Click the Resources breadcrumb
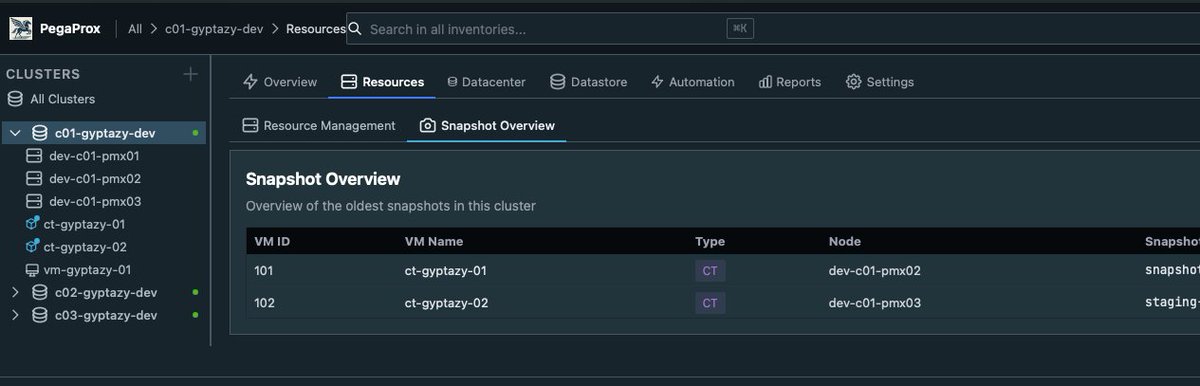Image resolution: width=1200 pixels, height=386 pixels. 316,29
